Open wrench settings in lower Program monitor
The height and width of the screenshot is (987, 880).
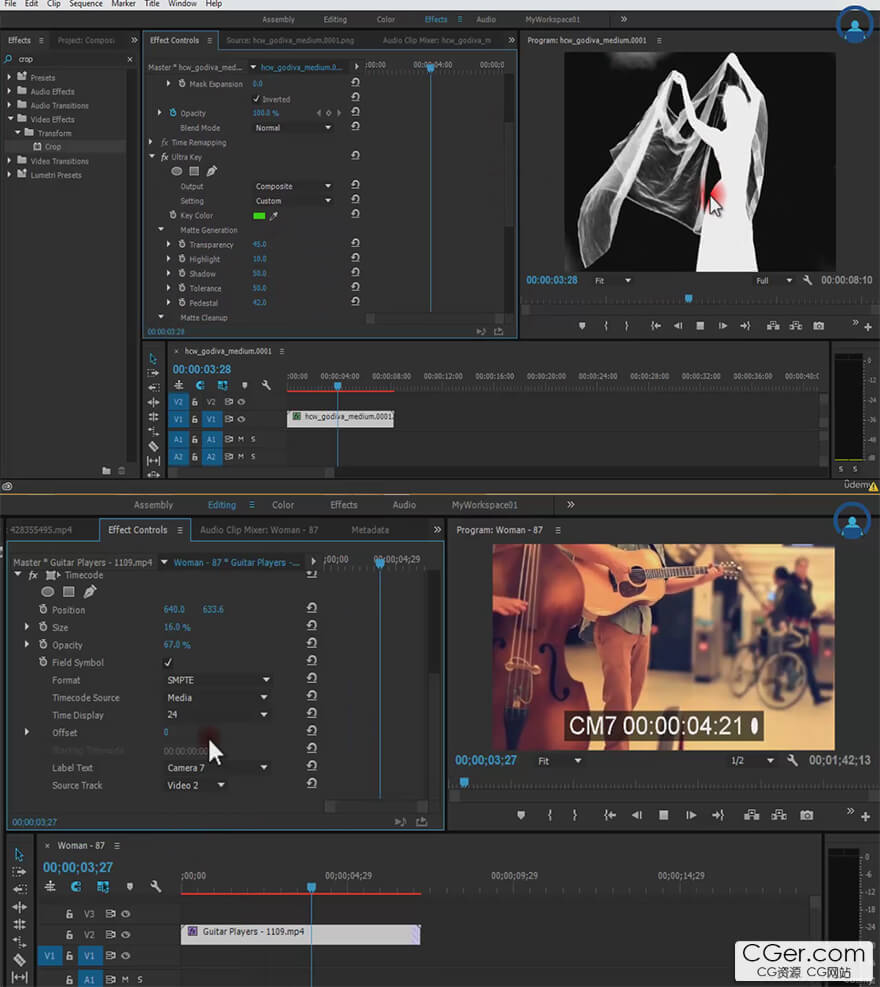coord(792,760)
